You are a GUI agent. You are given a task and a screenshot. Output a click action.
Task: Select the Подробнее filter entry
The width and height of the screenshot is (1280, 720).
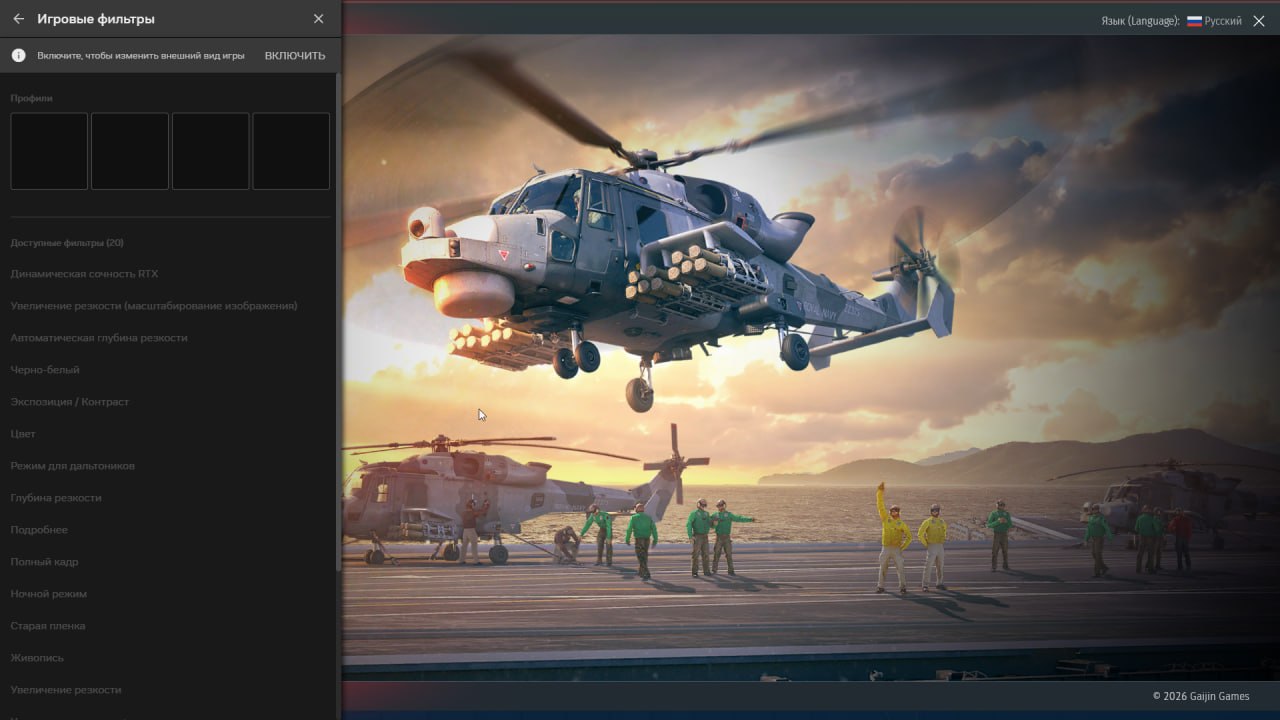click(x=39, y=530)
